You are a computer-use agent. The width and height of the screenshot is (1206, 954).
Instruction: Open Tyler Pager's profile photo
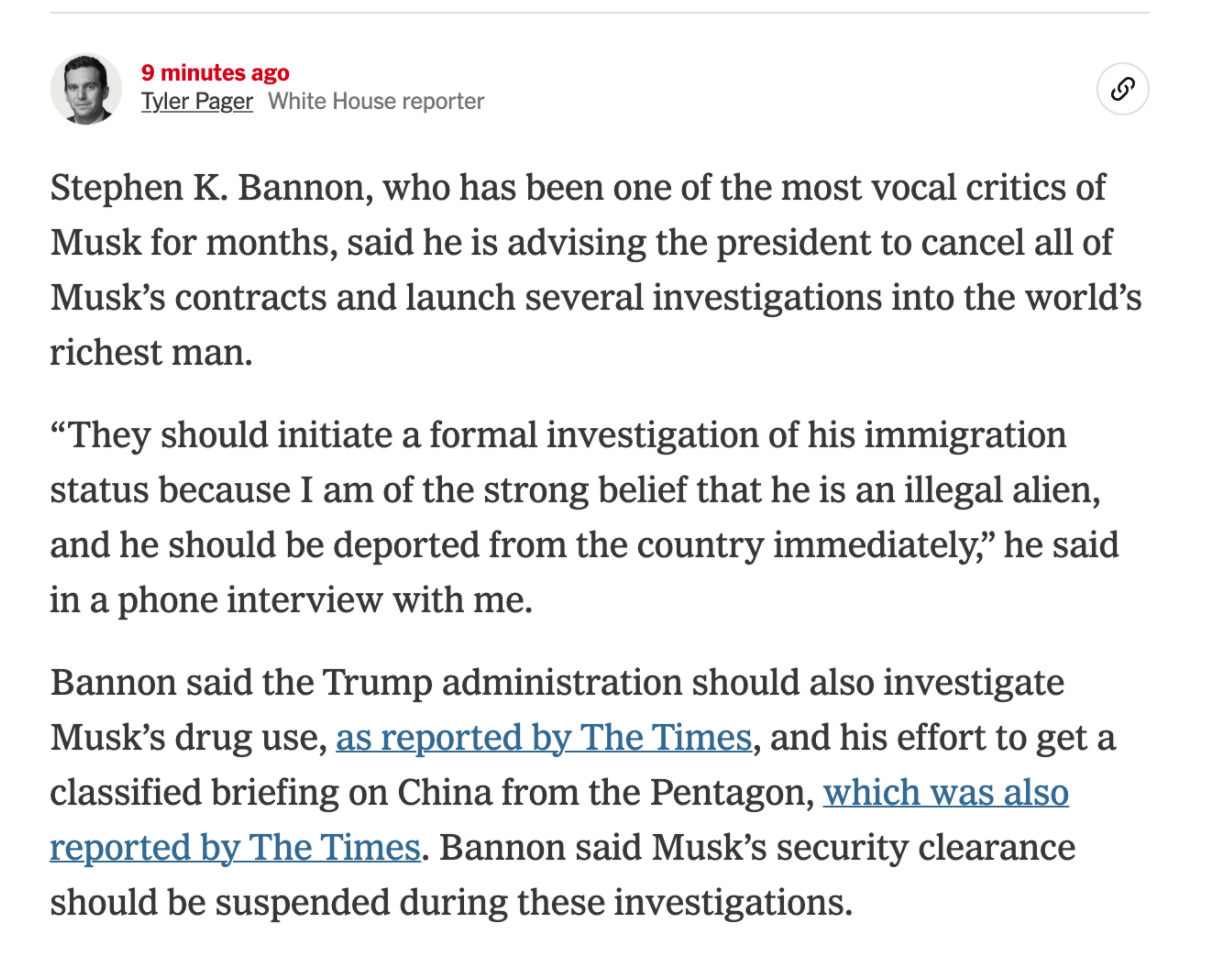click(x=86, y=89)
